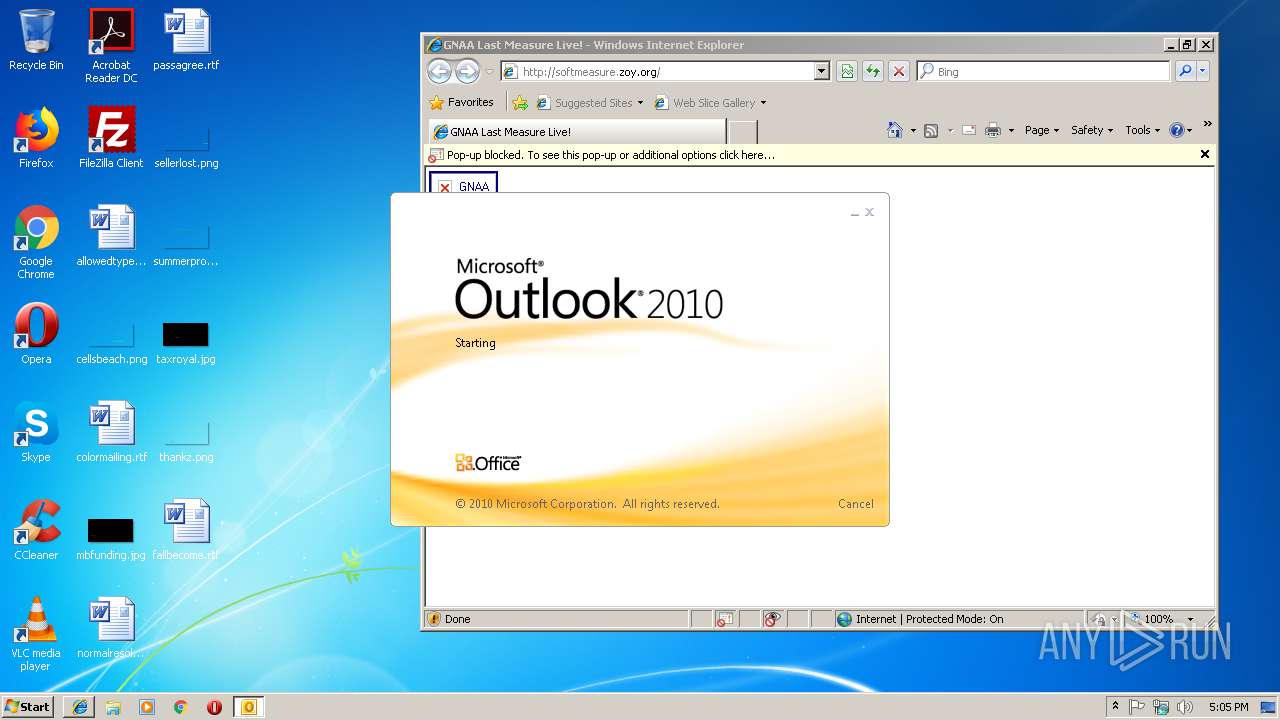Open the Home button dropdown arrow
Screen dimensions: 1280x720
click(x=913, y=131)
